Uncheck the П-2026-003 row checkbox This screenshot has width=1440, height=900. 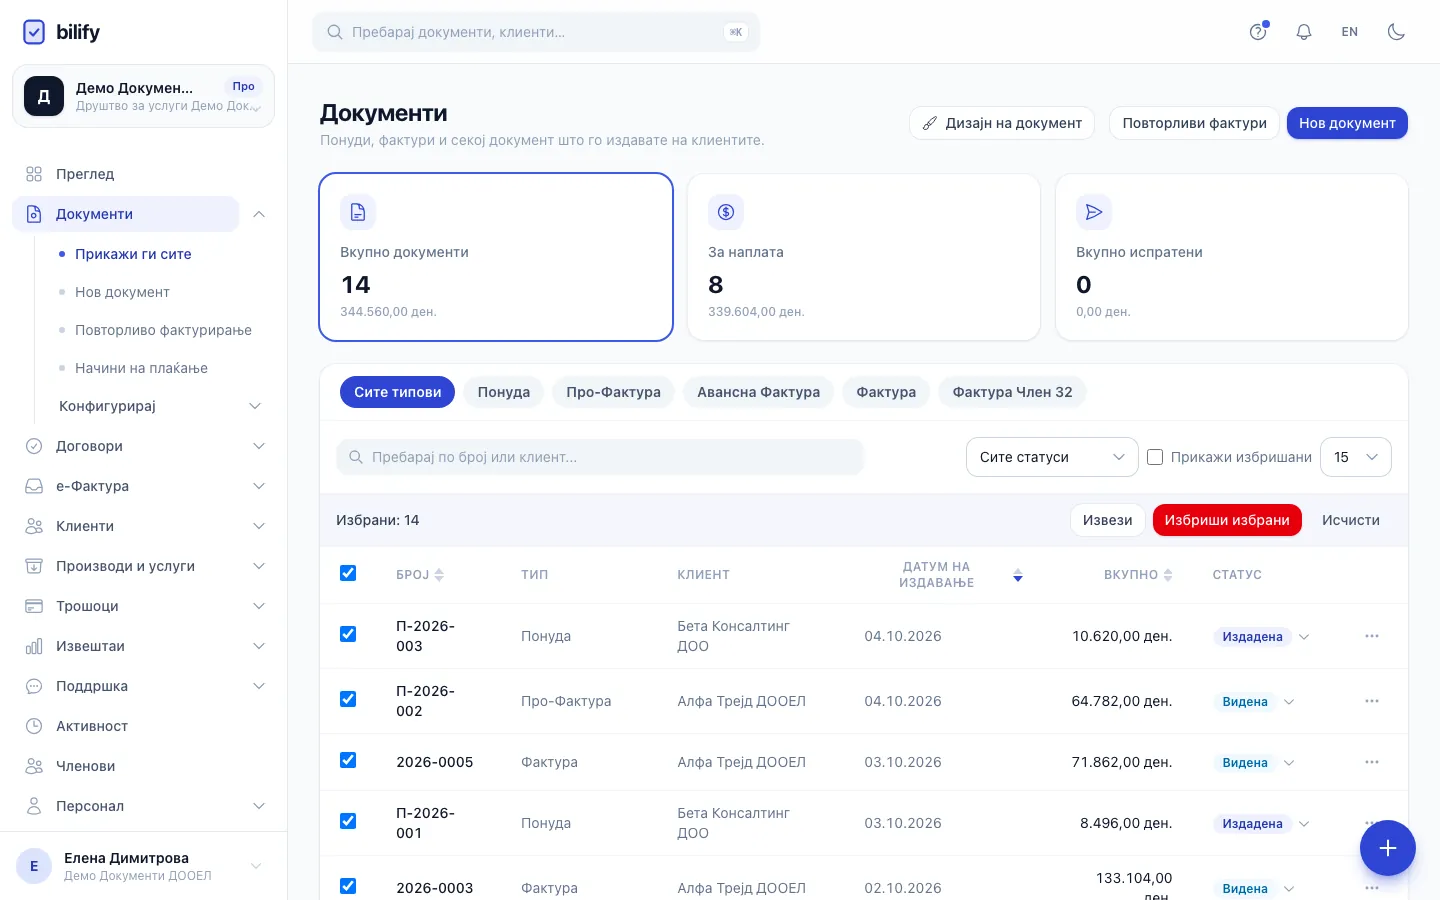pos(348,634)
